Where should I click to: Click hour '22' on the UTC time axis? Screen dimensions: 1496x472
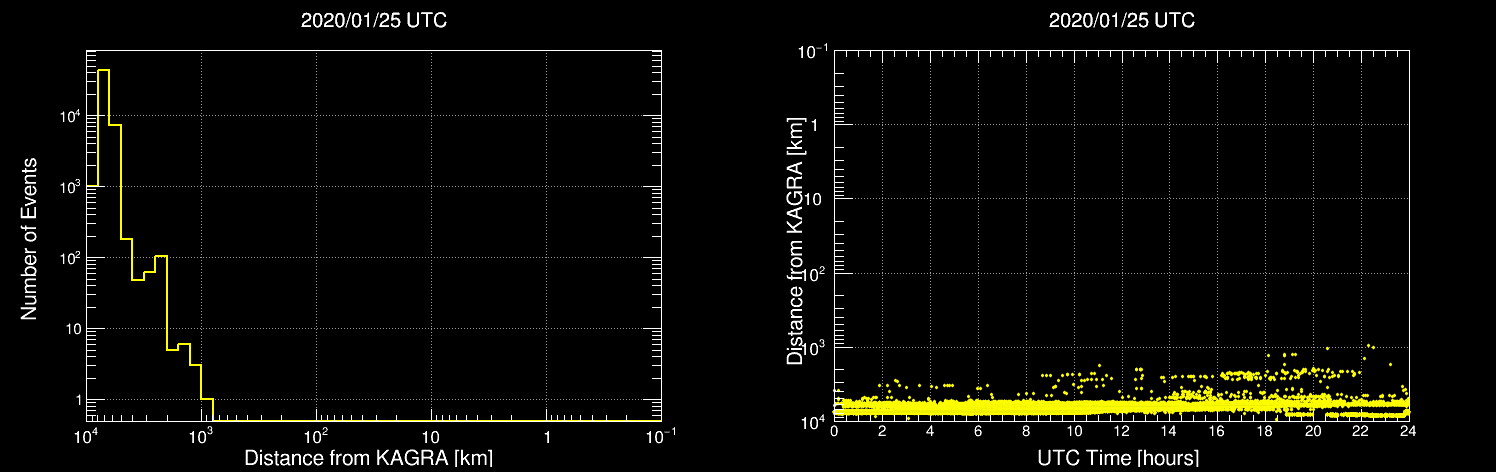[1361, 433]
